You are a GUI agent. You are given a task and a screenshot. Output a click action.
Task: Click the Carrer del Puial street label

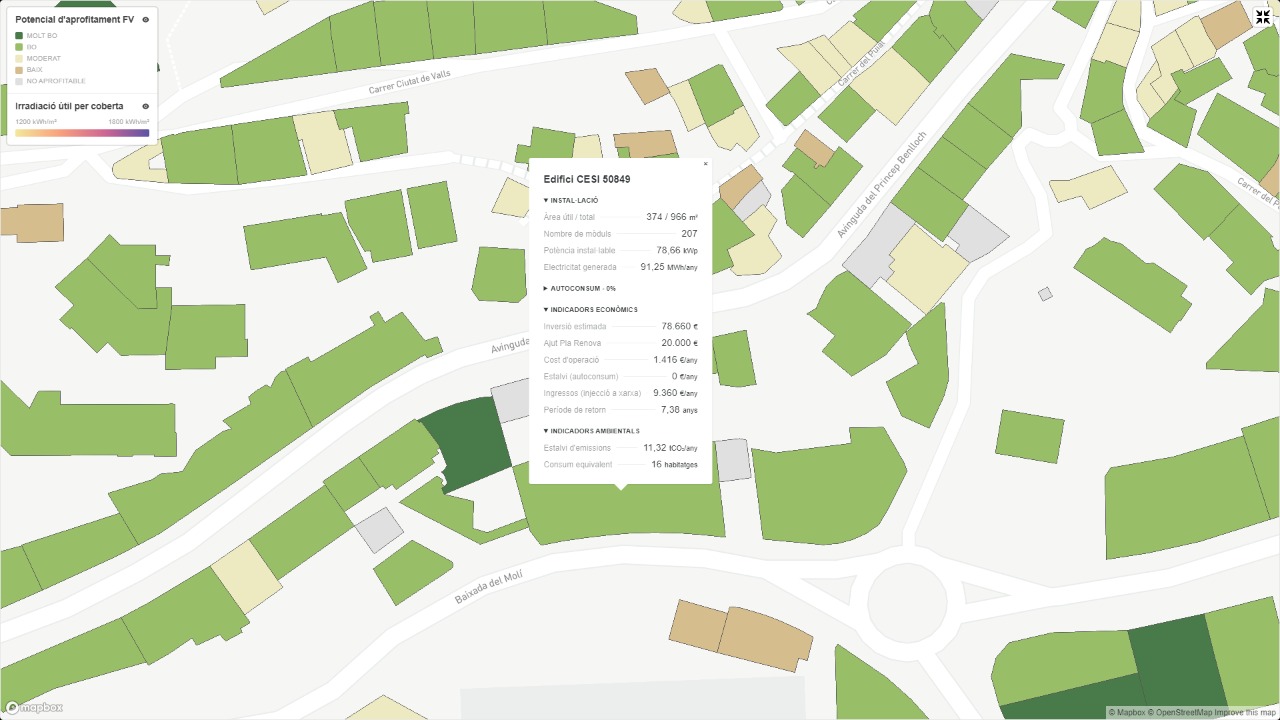(862, 65)
